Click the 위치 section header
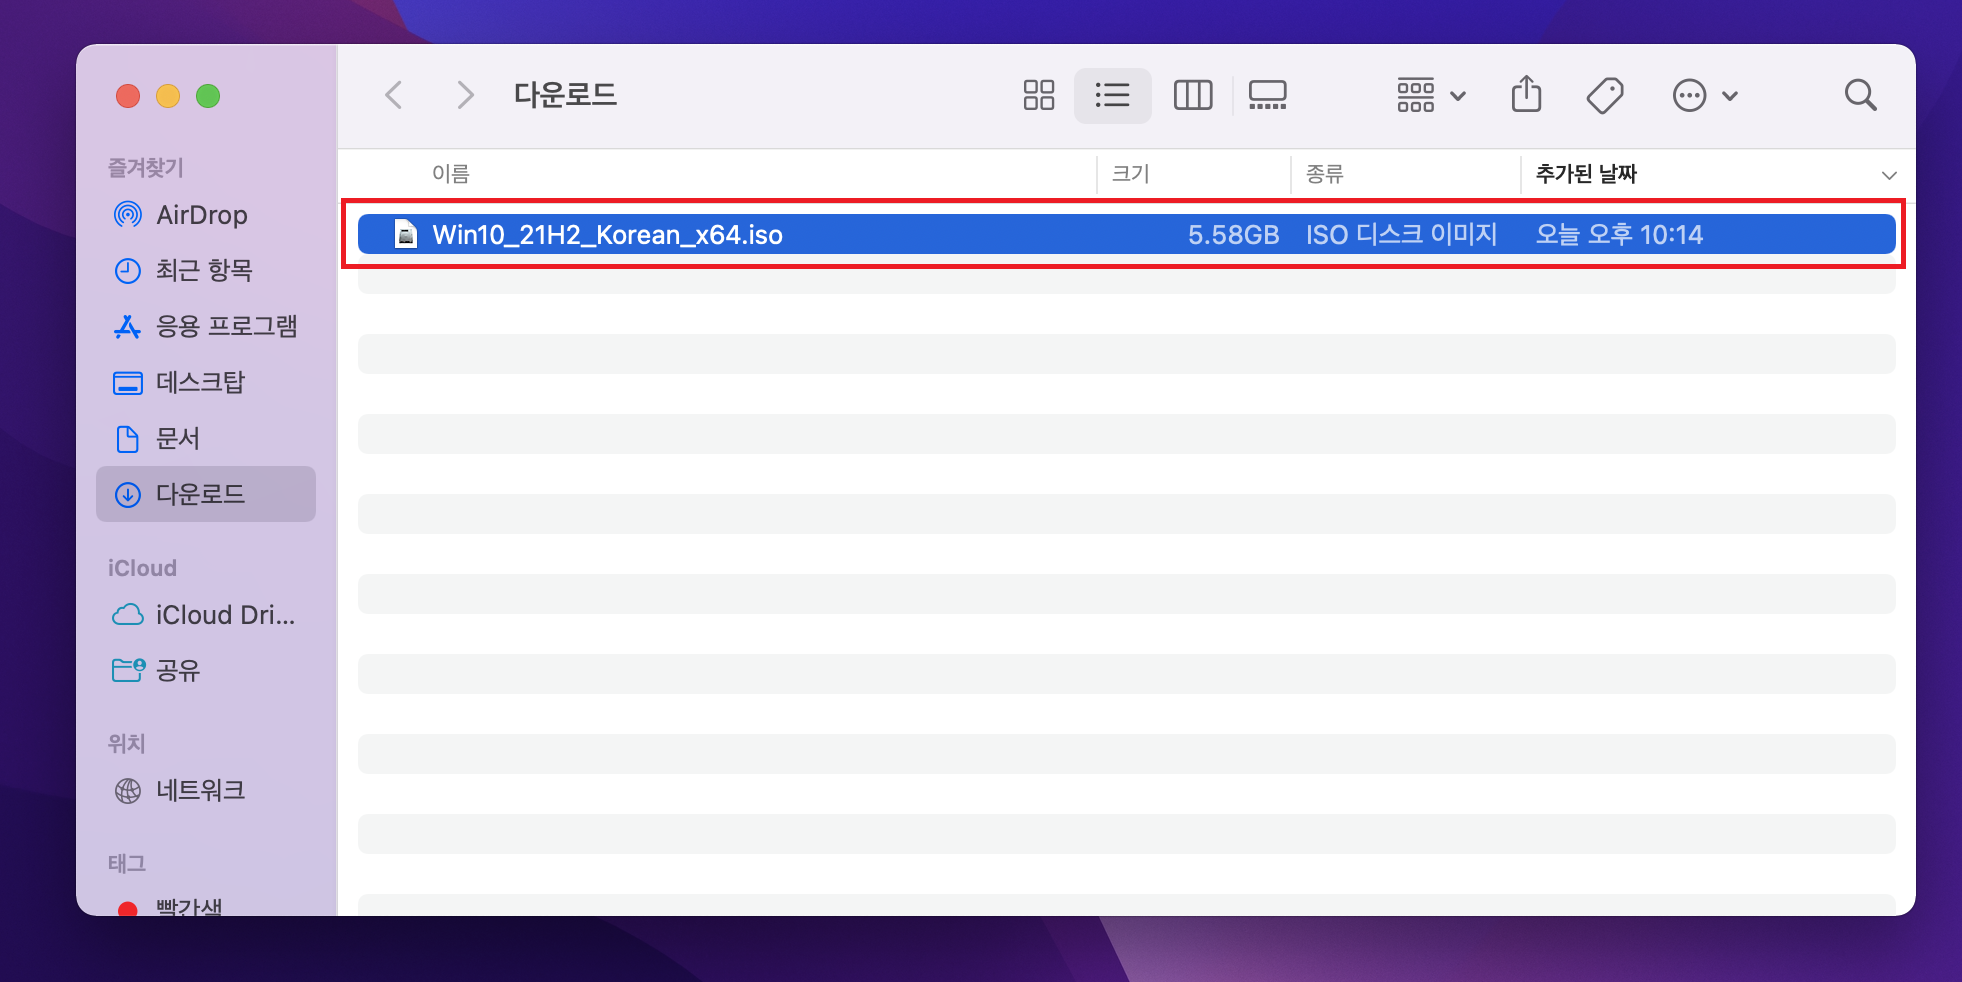 pos(126,744)
